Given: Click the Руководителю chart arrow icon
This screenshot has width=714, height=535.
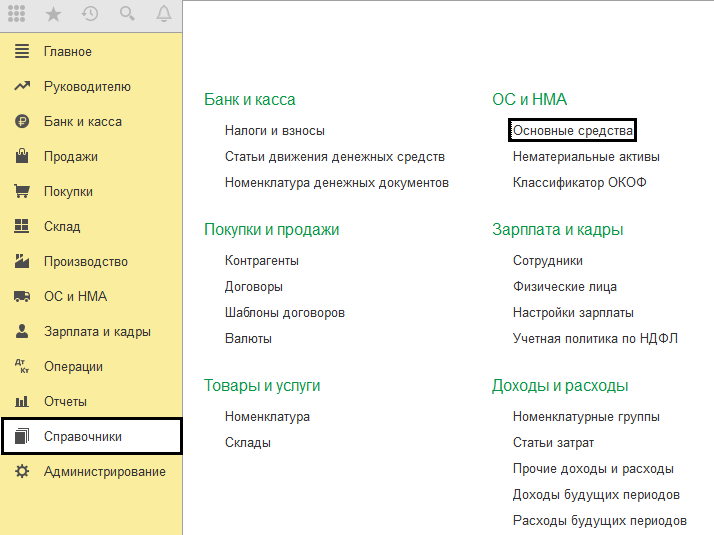Looking at the screenshot, I should pyautogui.click(x=22, y=86).
